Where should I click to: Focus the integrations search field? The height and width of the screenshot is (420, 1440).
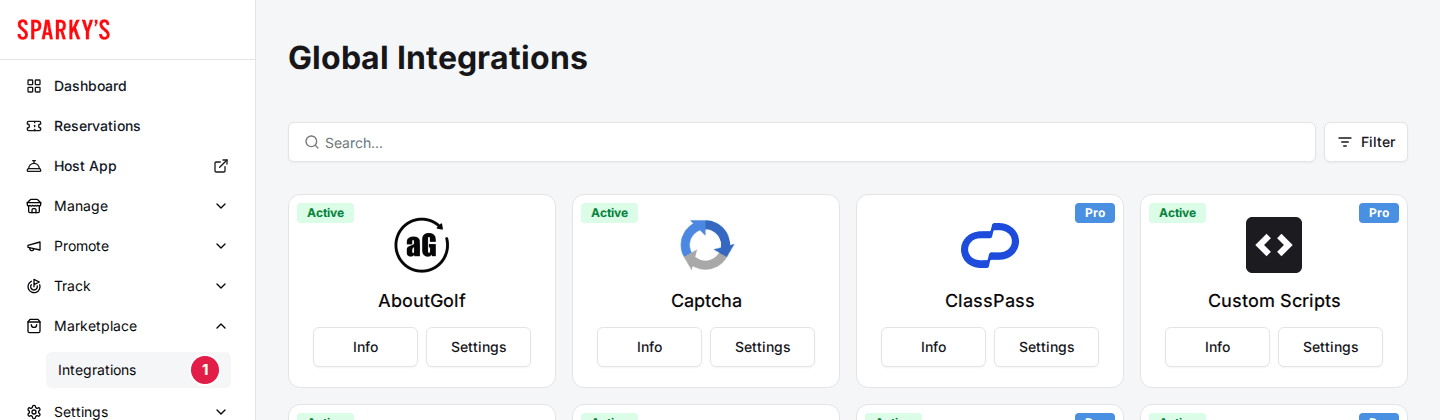[802, 142]
